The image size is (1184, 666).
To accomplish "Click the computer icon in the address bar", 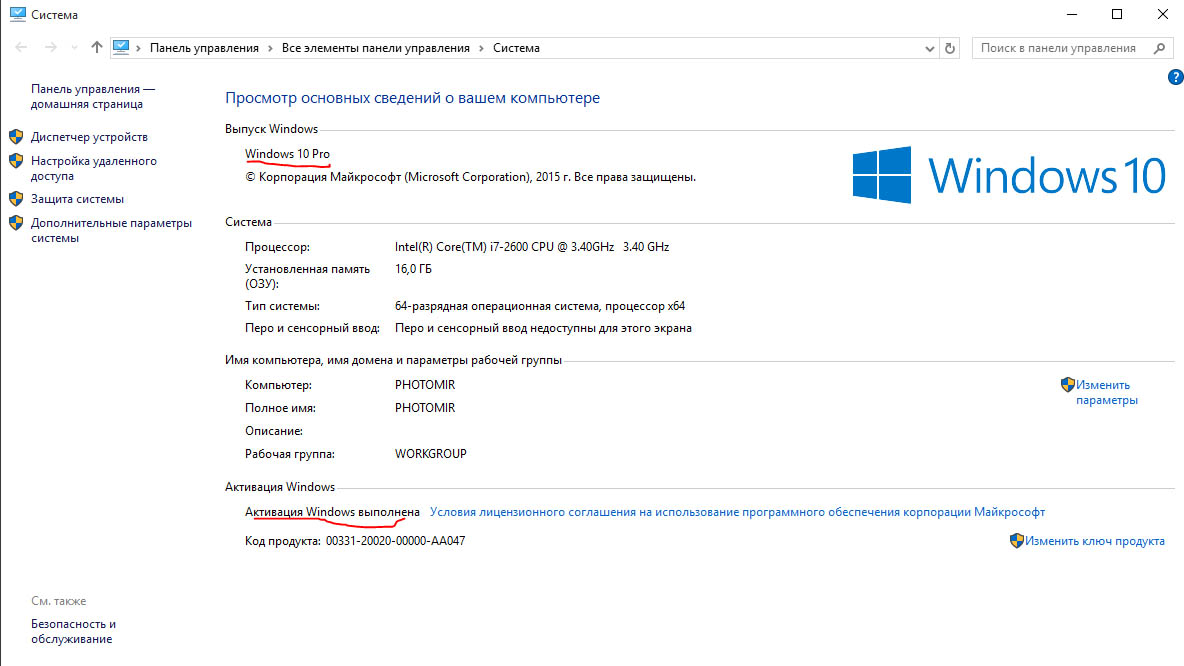I will (x=121, y=48).
